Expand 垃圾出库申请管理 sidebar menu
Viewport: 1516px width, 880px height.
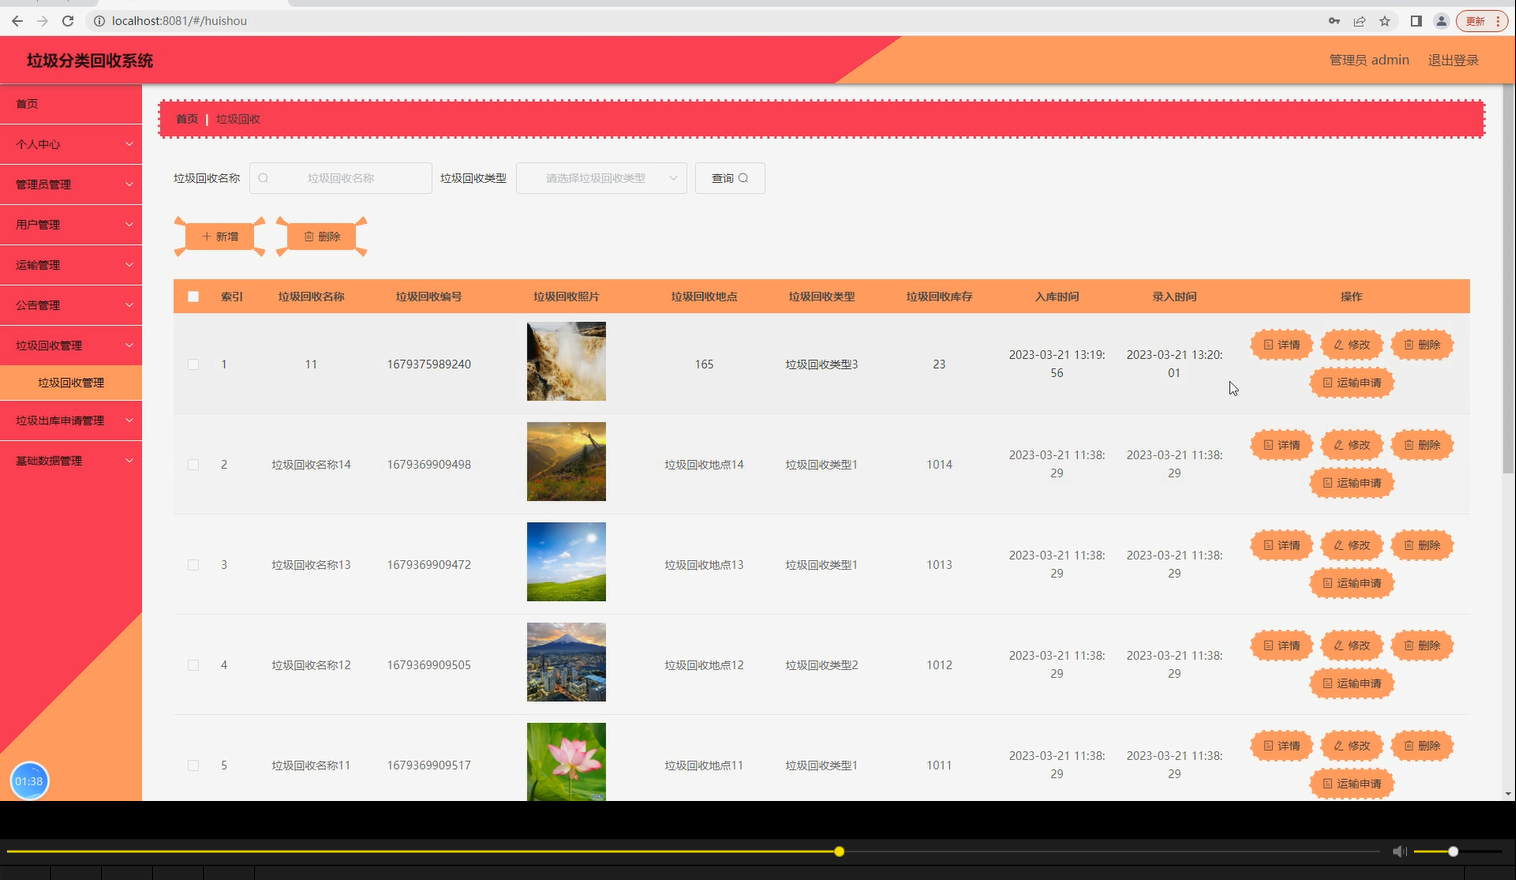(71, 420)
